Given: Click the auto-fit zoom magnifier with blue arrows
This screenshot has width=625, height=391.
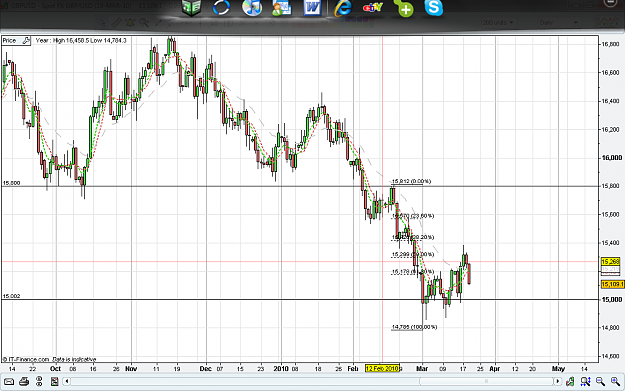Looking at the screenshot, I should (586, 382).
